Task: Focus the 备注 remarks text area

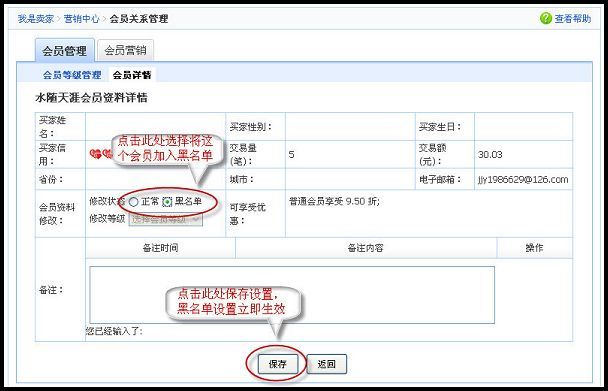Action: point(292,295)
